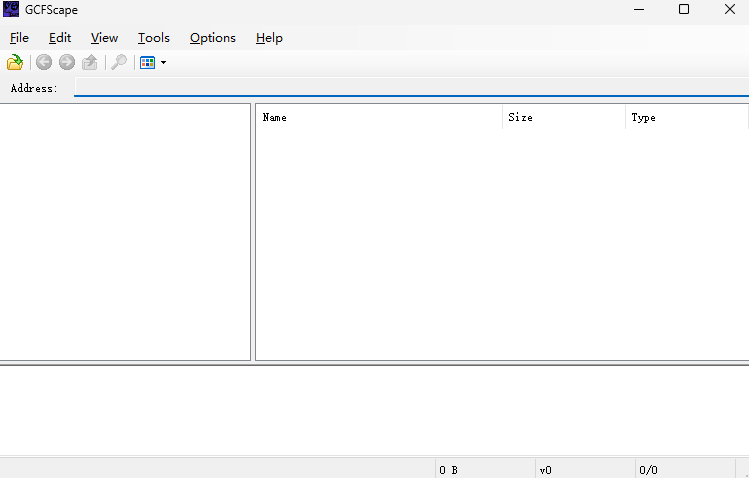Click the 'Address:' label

[34, 88]
